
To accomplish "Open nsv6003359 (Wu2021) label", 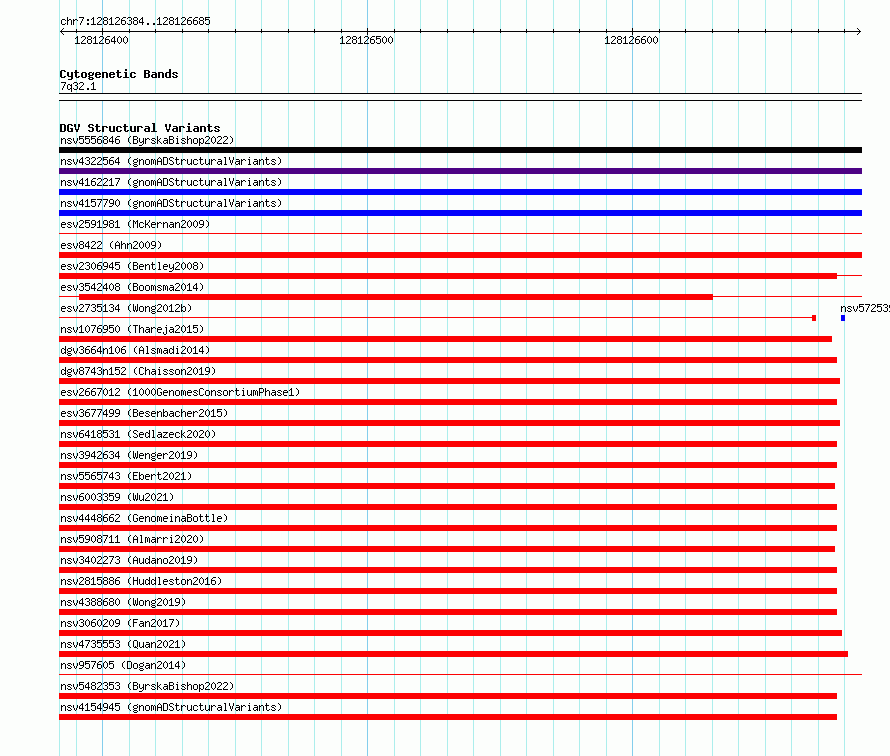I will point(117,497).
